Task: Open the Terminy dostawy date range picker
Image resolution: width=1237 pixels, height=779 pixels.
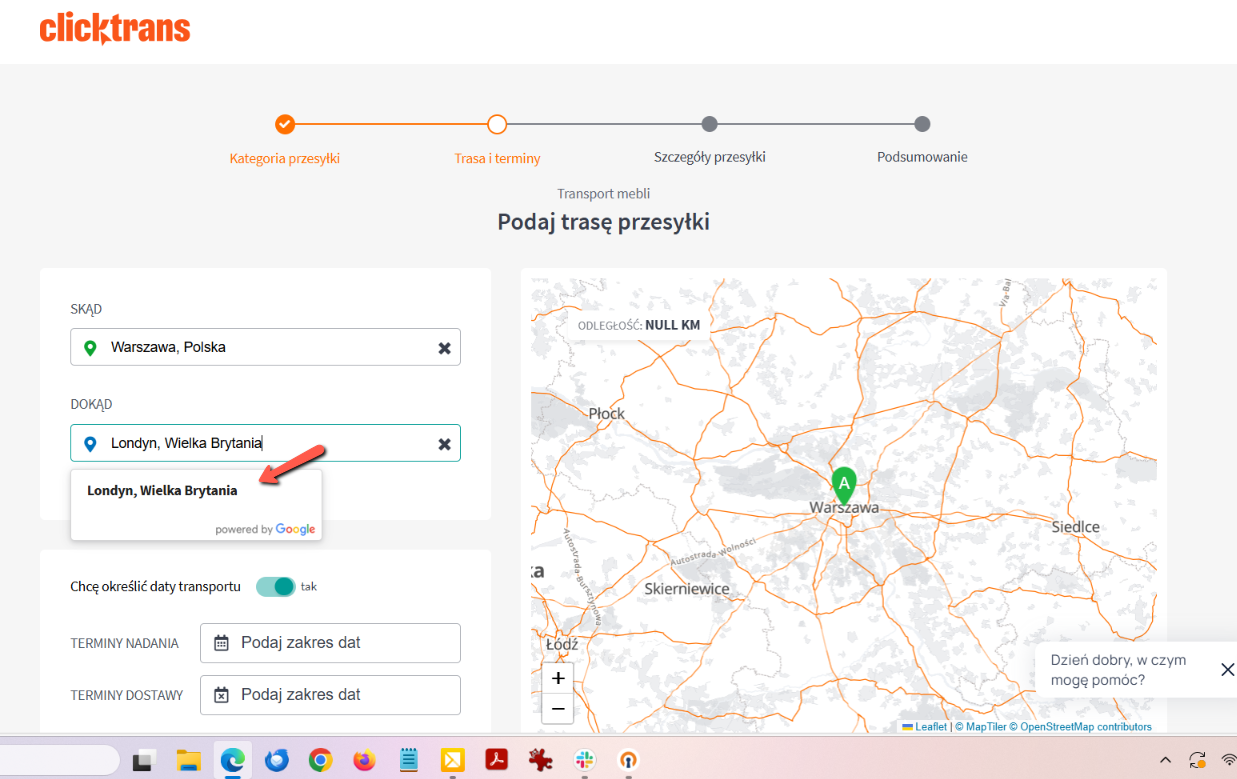Action: (x=330, y=695)
